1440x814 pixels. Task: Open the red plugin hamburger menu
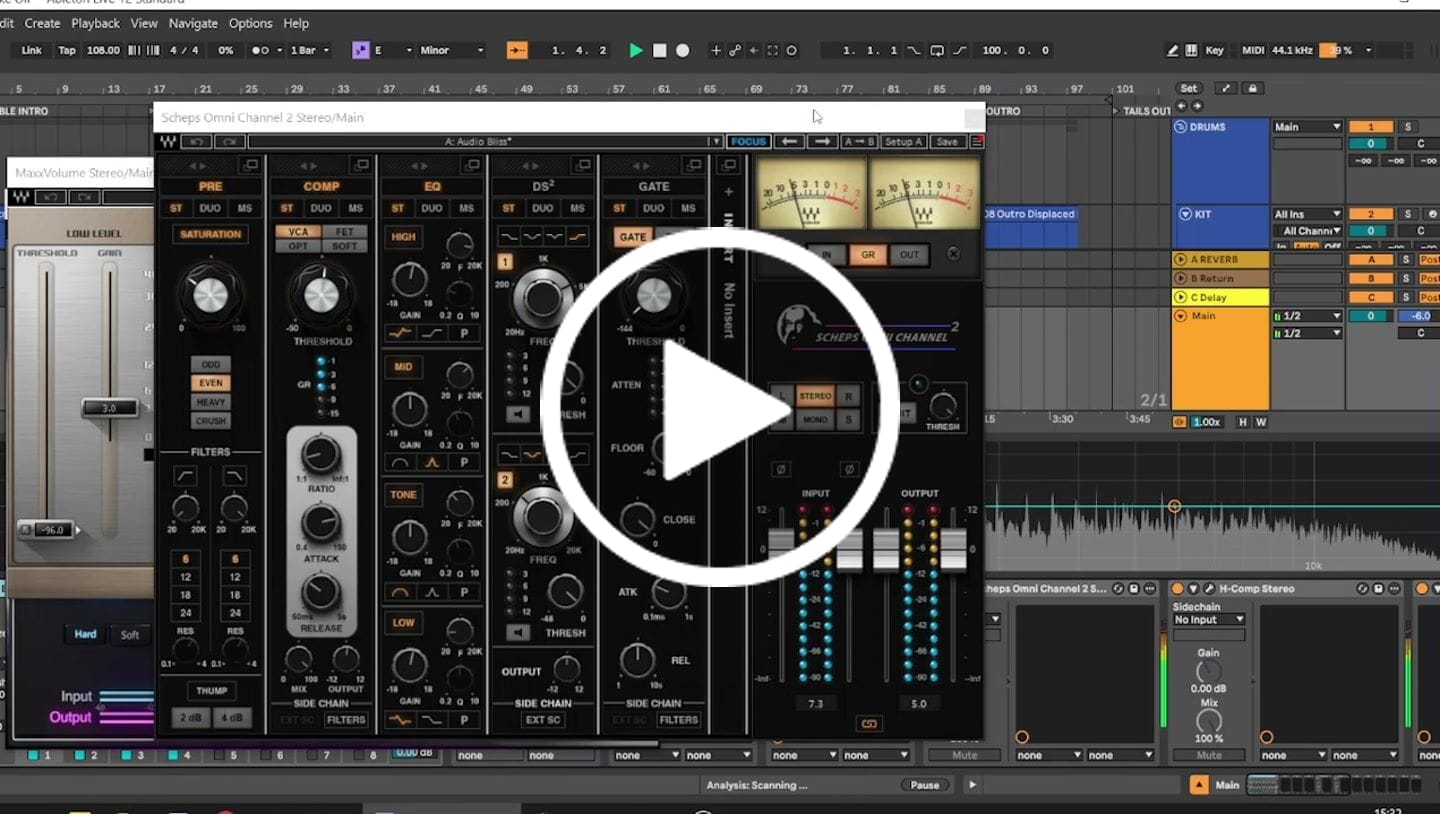click(x=977, y=142)
